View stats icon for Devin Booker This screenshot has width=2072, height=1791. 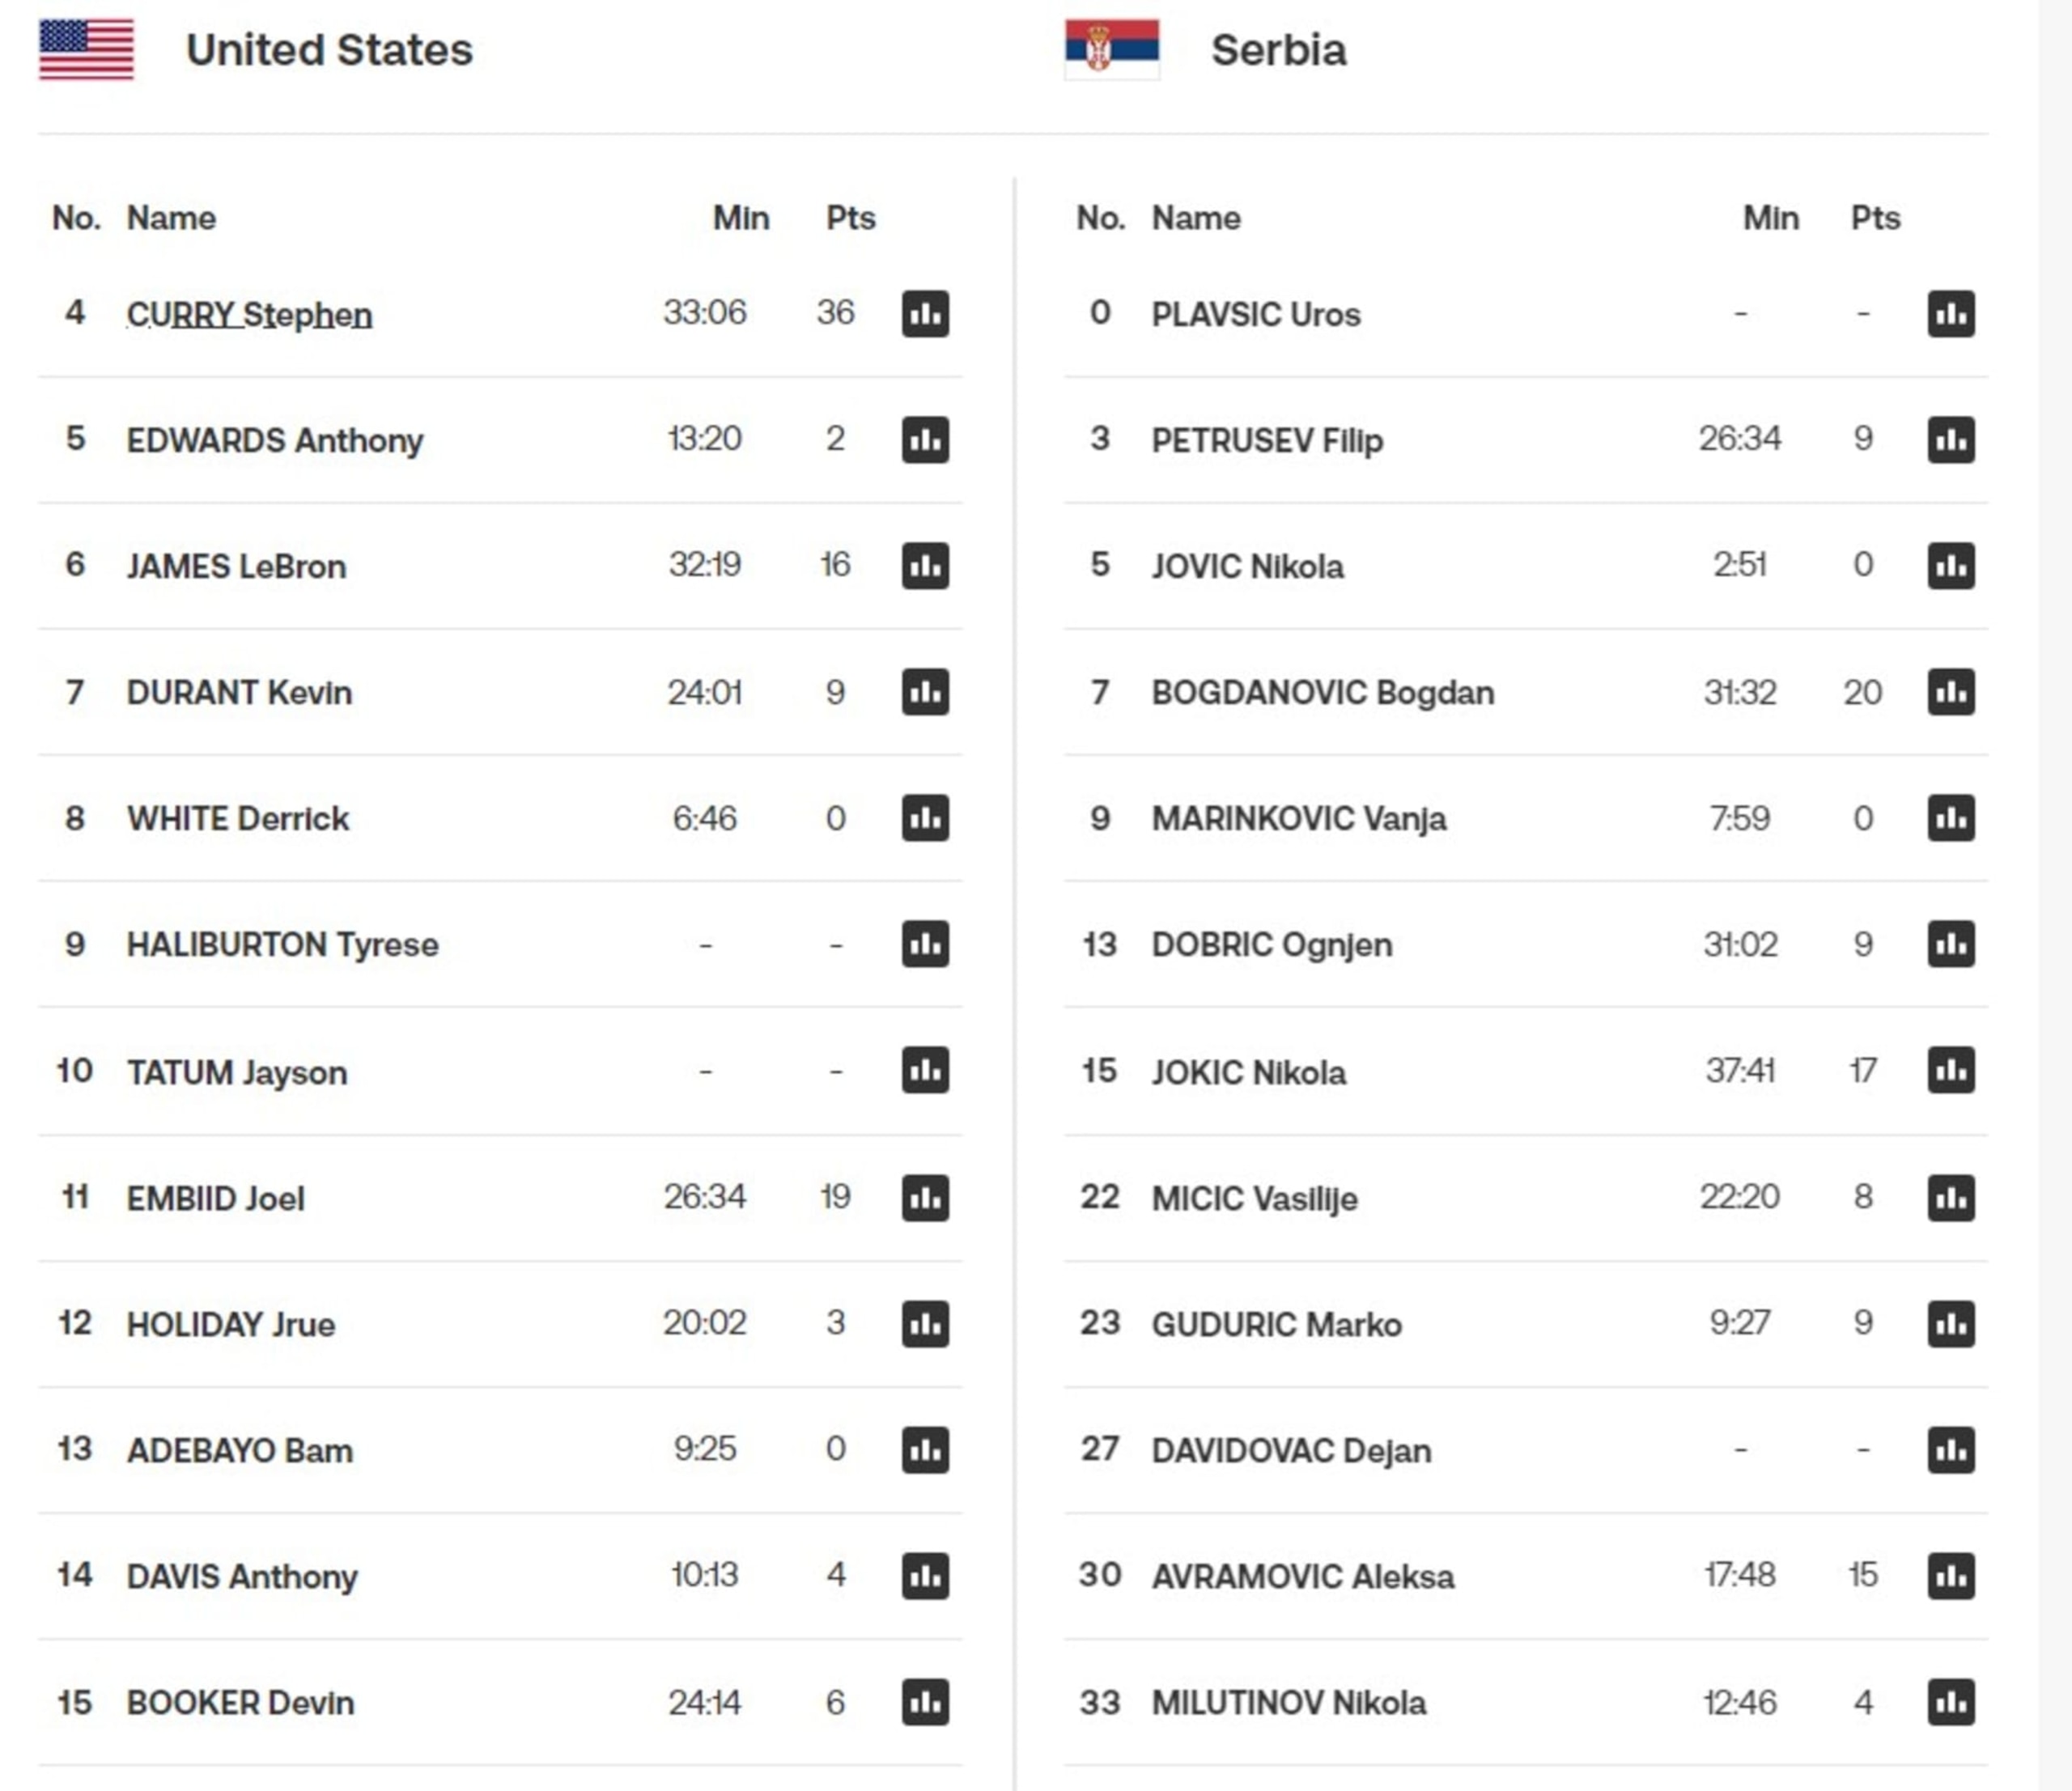coord(925,1702)
